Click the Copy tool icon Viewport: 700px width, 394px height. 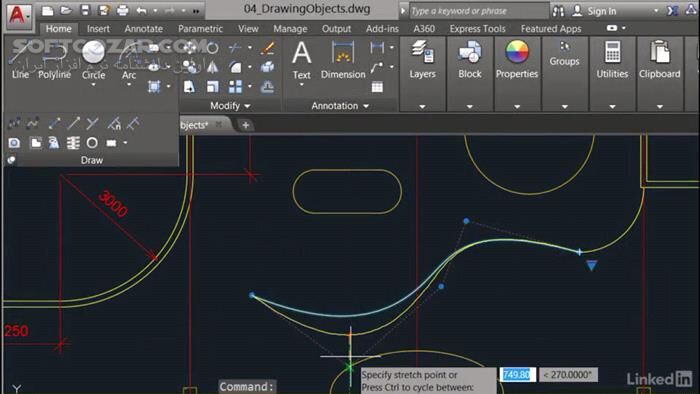click(x=189, y=67)
